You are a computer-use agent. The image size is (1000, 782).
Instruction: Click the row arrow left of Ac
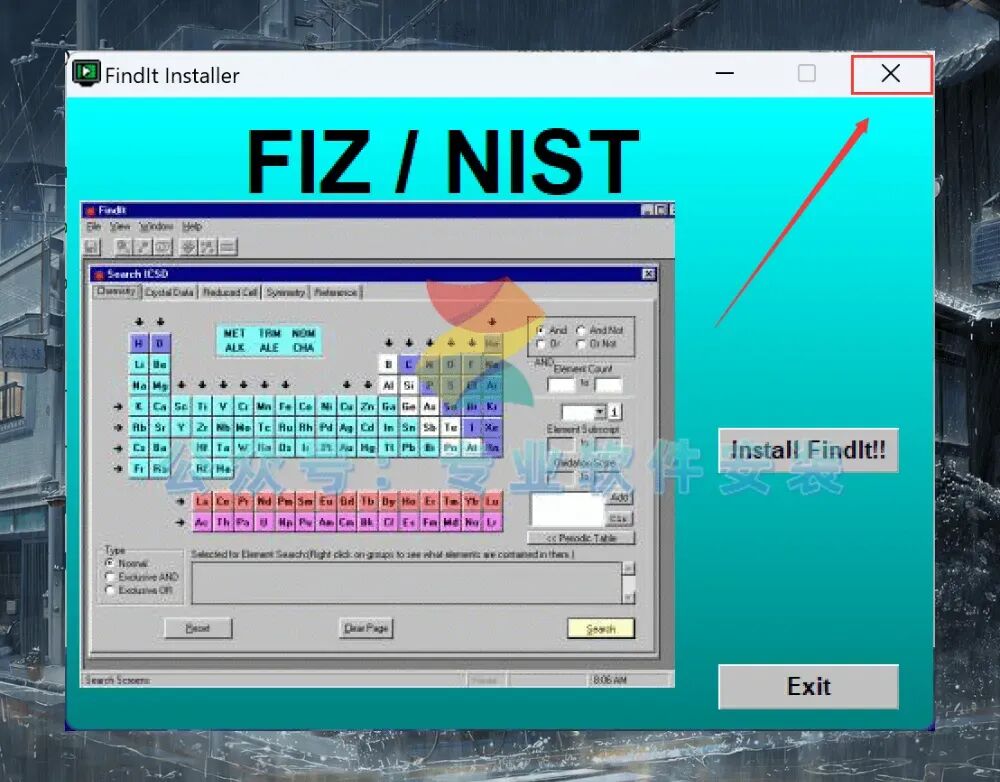(x=180, y=522)
